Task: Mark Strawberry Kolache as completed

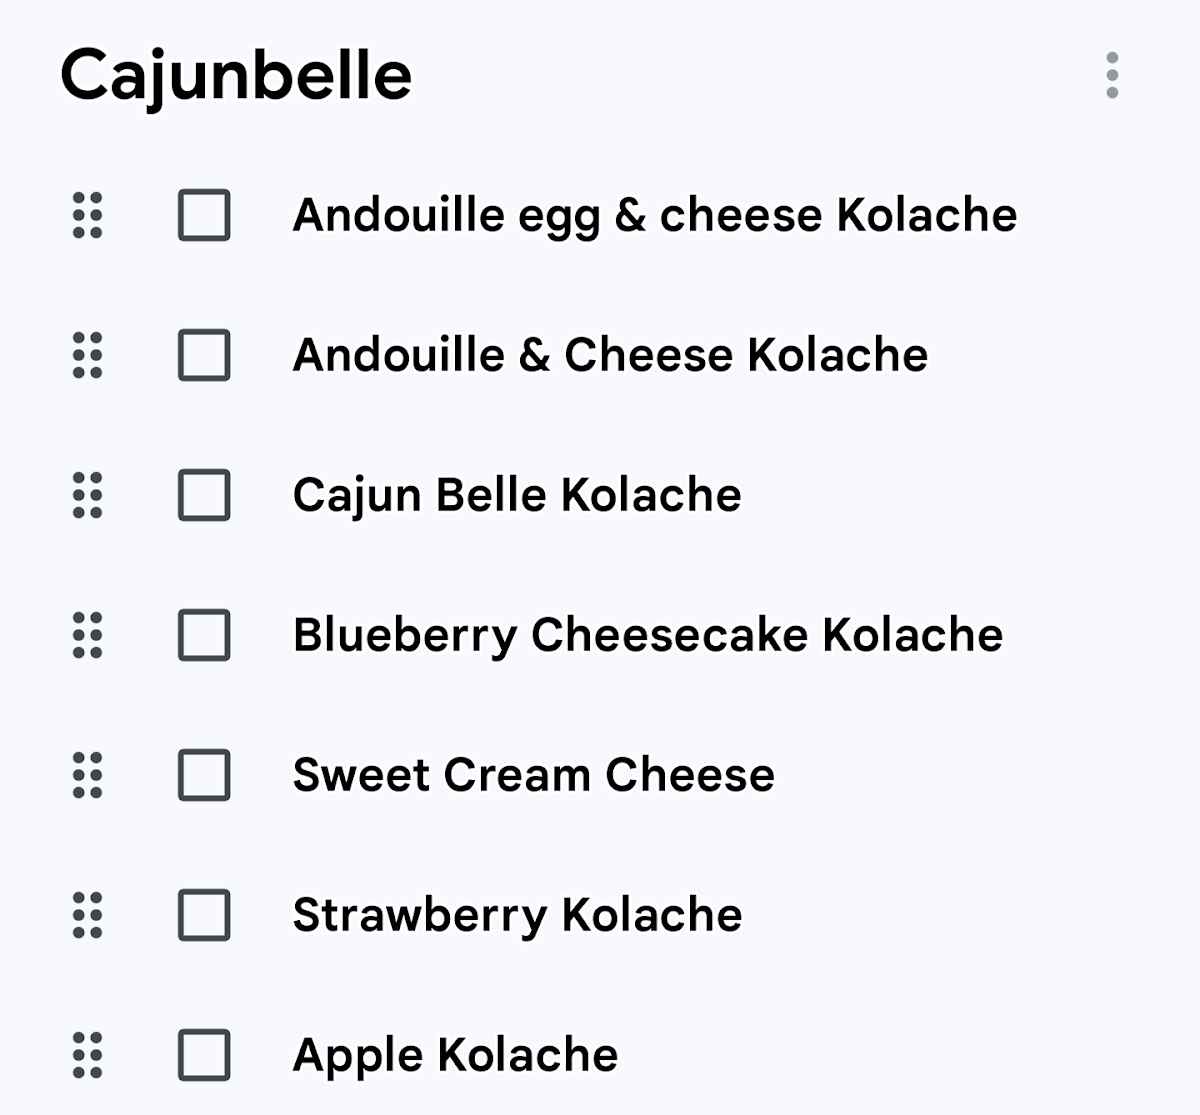Action: click(x=204, y=915)
